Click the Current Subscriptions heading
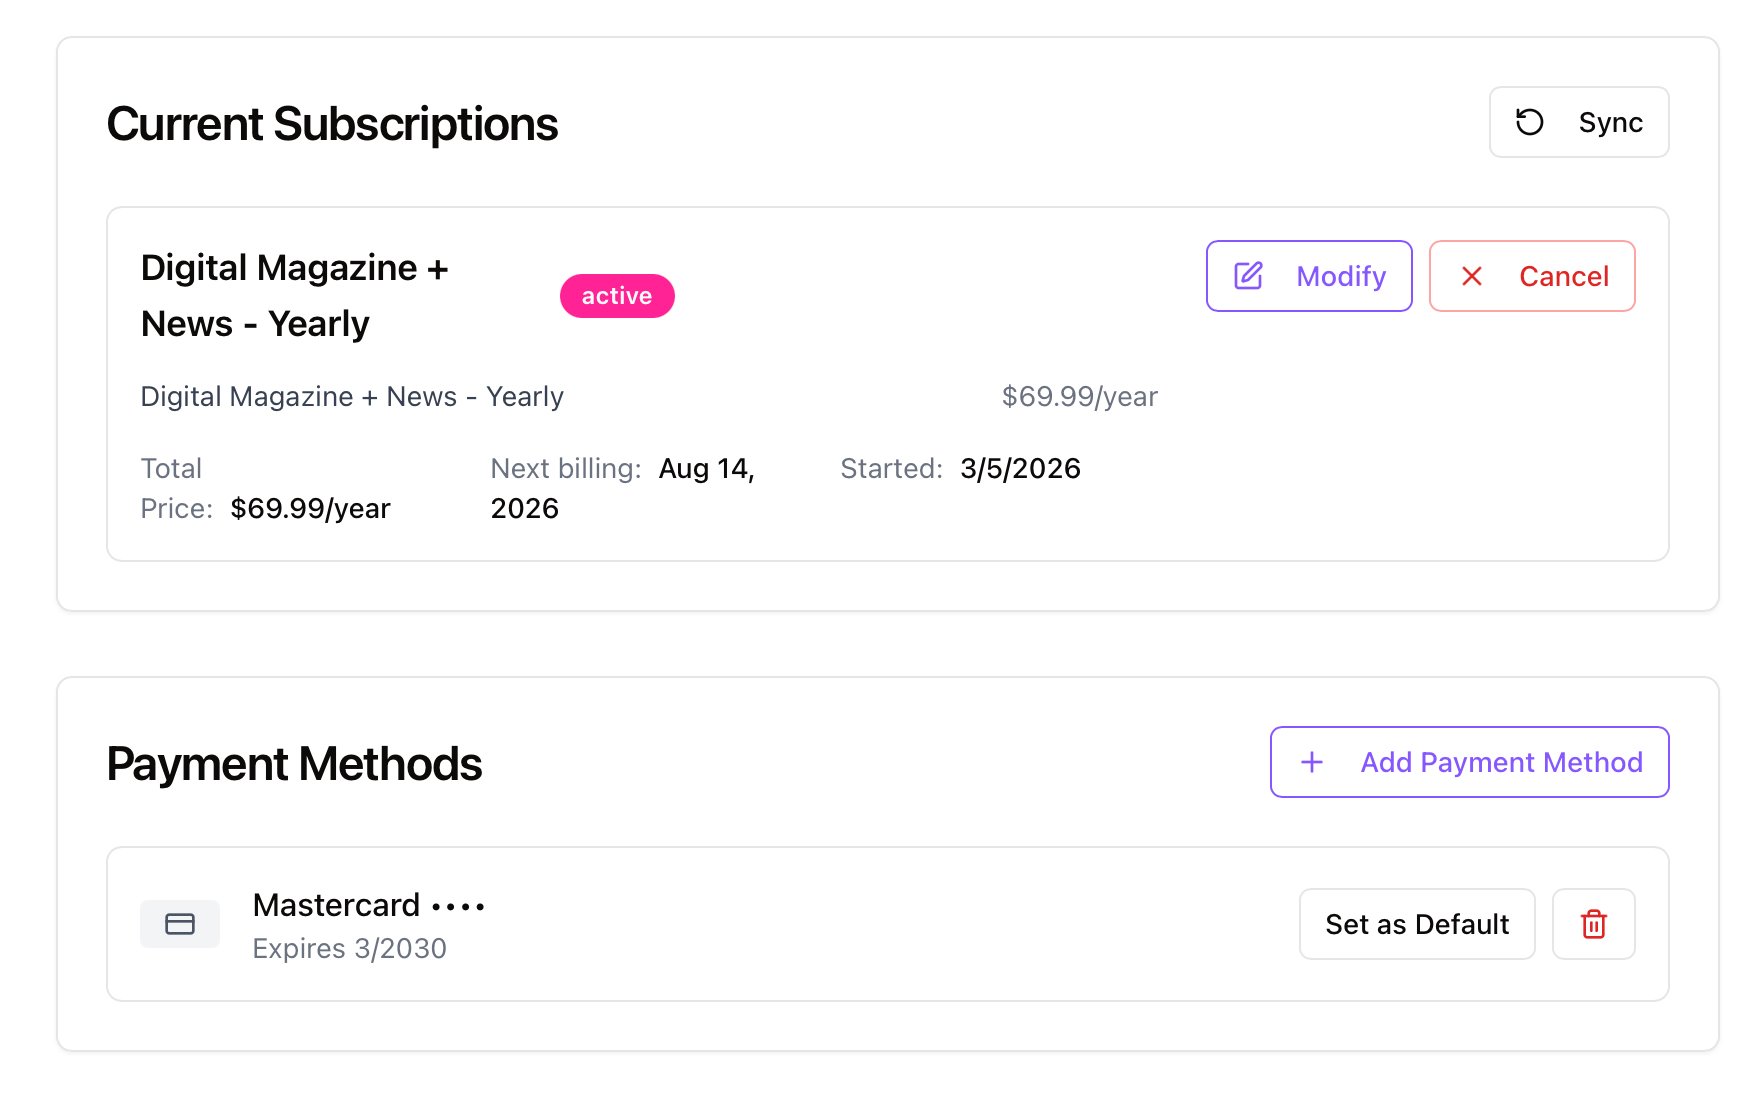Image resolution: width=1762 pixels, height=1094 pixels. click(332, 124)
